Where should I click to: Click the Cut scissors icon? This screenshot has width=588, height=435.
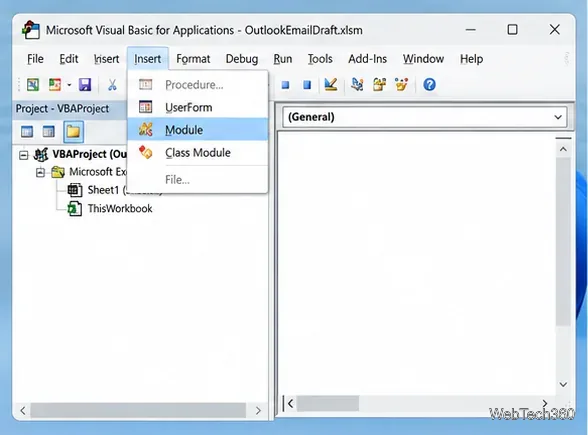[x=112, y=85]
